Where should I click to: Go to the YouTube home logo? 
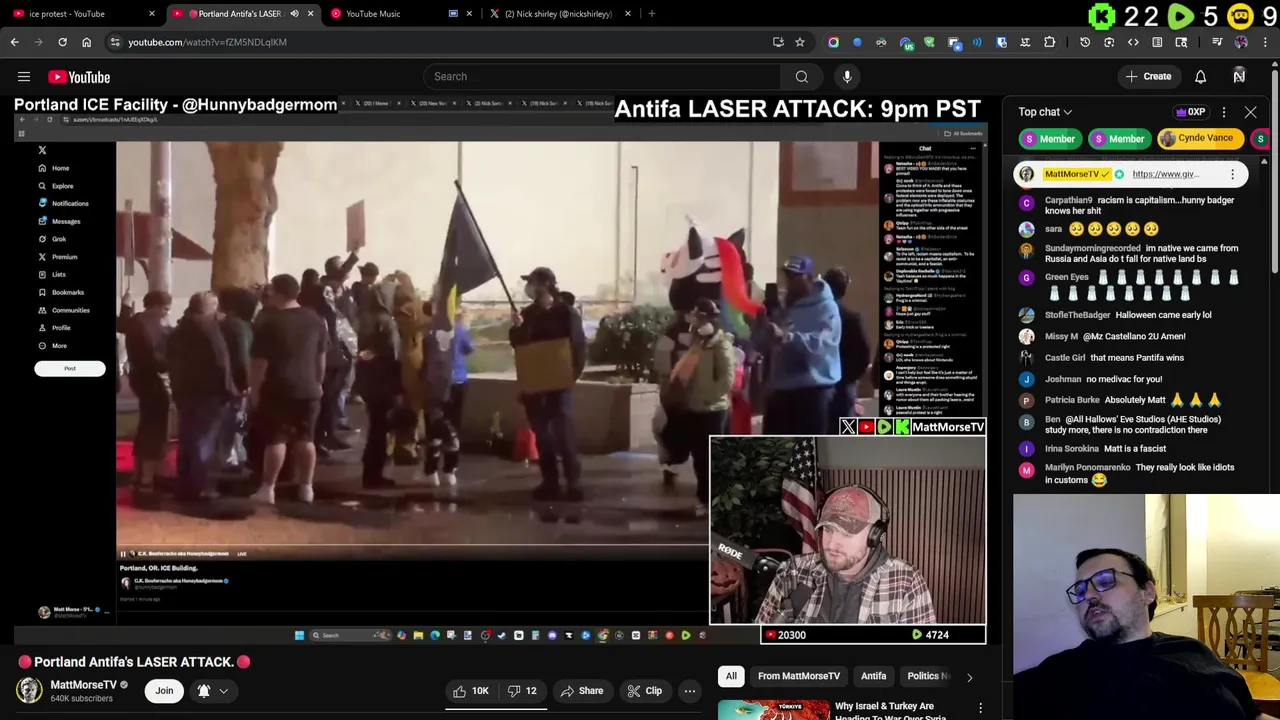(79, 77)
